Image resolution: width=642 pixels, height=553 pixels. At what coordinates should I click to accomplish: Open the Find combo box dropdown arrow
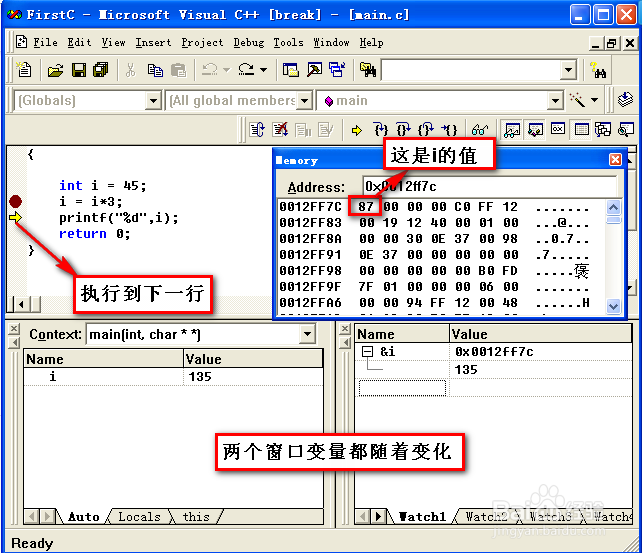click(568, 70)
